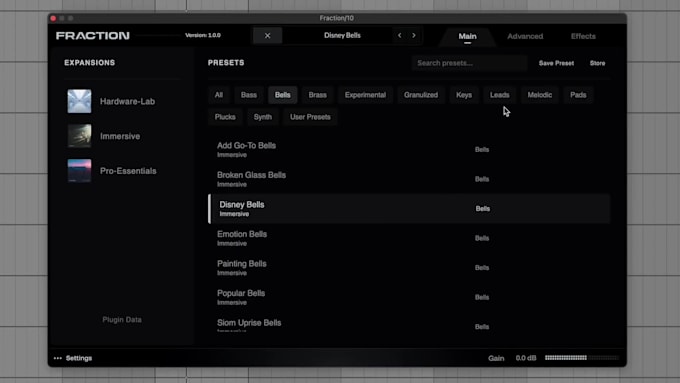Click the 0.0 dB gain value

pyautogui.click(x=526, y=358)
